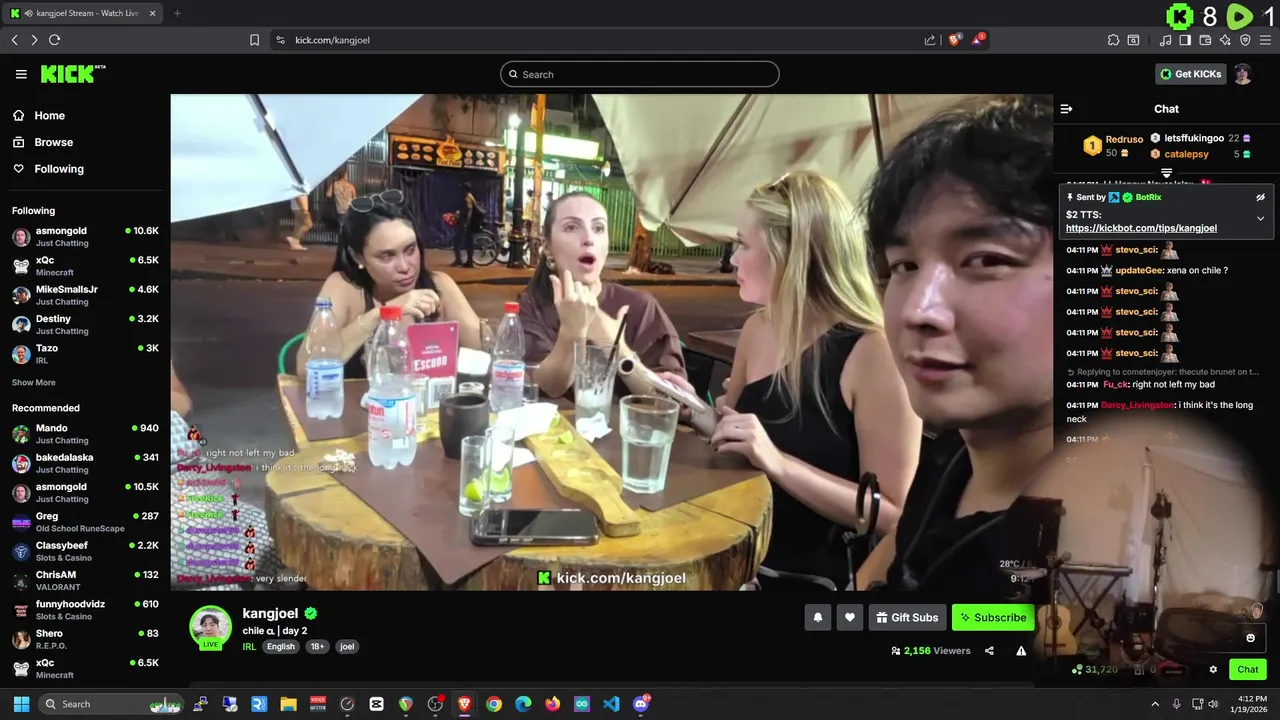Image resolution: width=1280 pixels, height=720 pixels.
Task: Open chat settings gear icon
Action: tap(1213, 670)
